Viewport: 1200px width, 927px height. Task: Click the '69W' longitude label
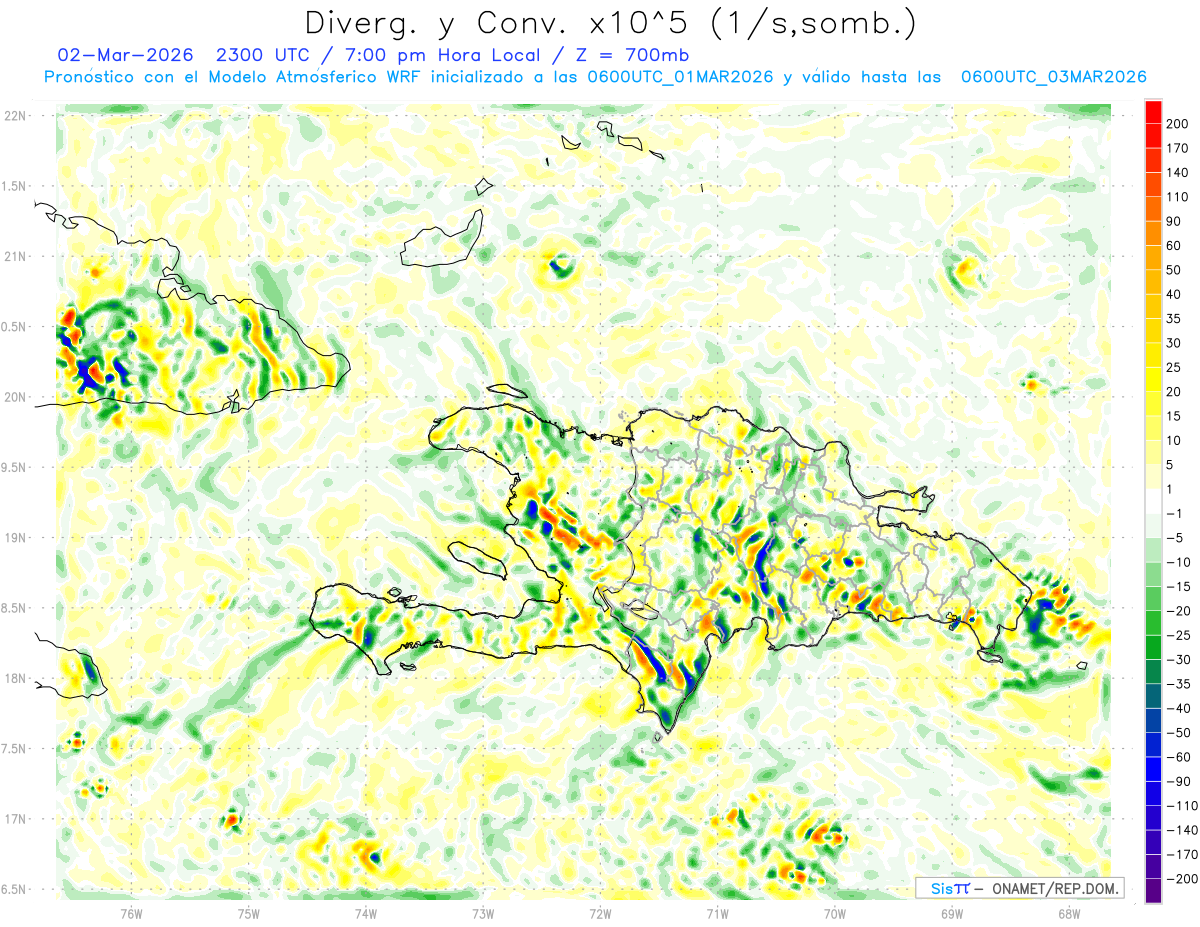click(x=952, y=913)
